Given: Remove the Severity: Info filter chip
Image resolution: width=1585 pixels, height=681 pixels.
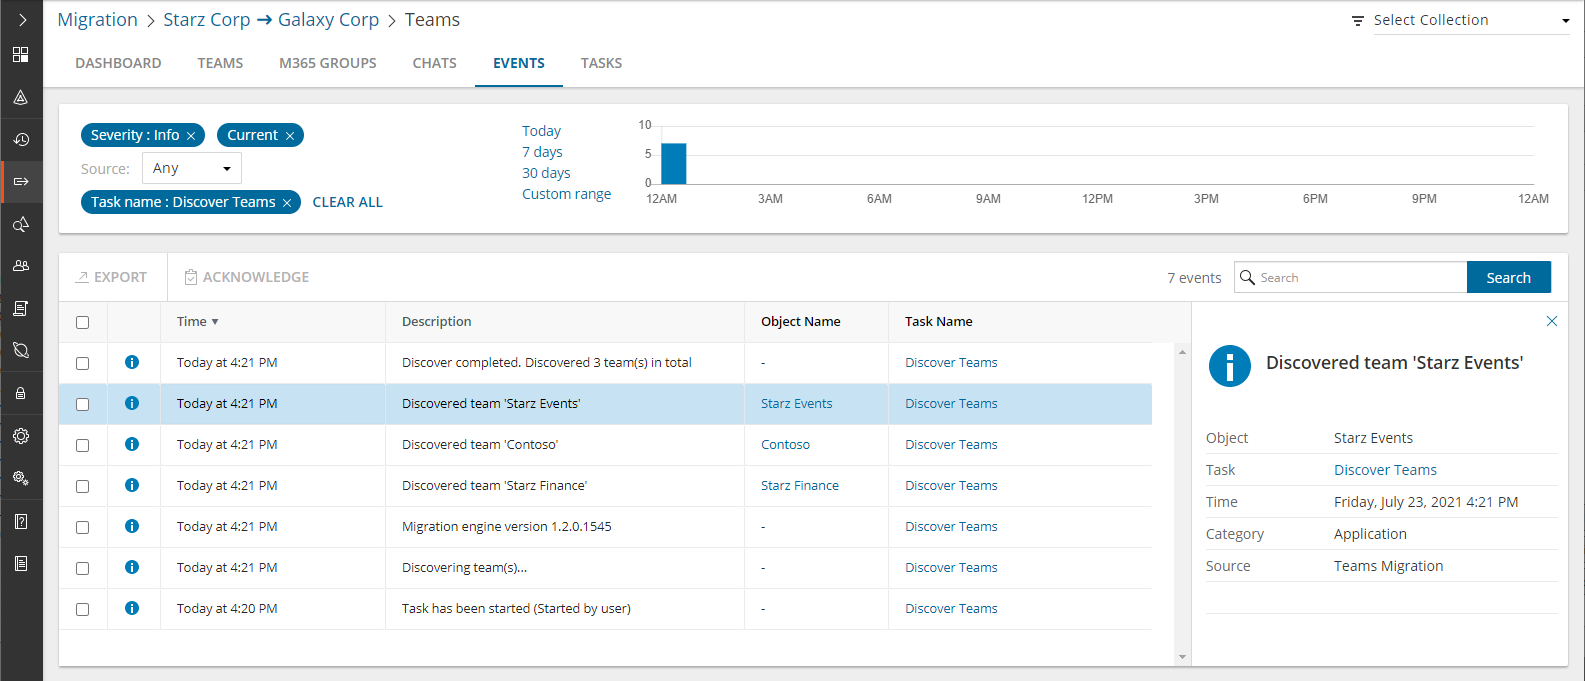Looking at the screenshot, I should click(191, 136).
